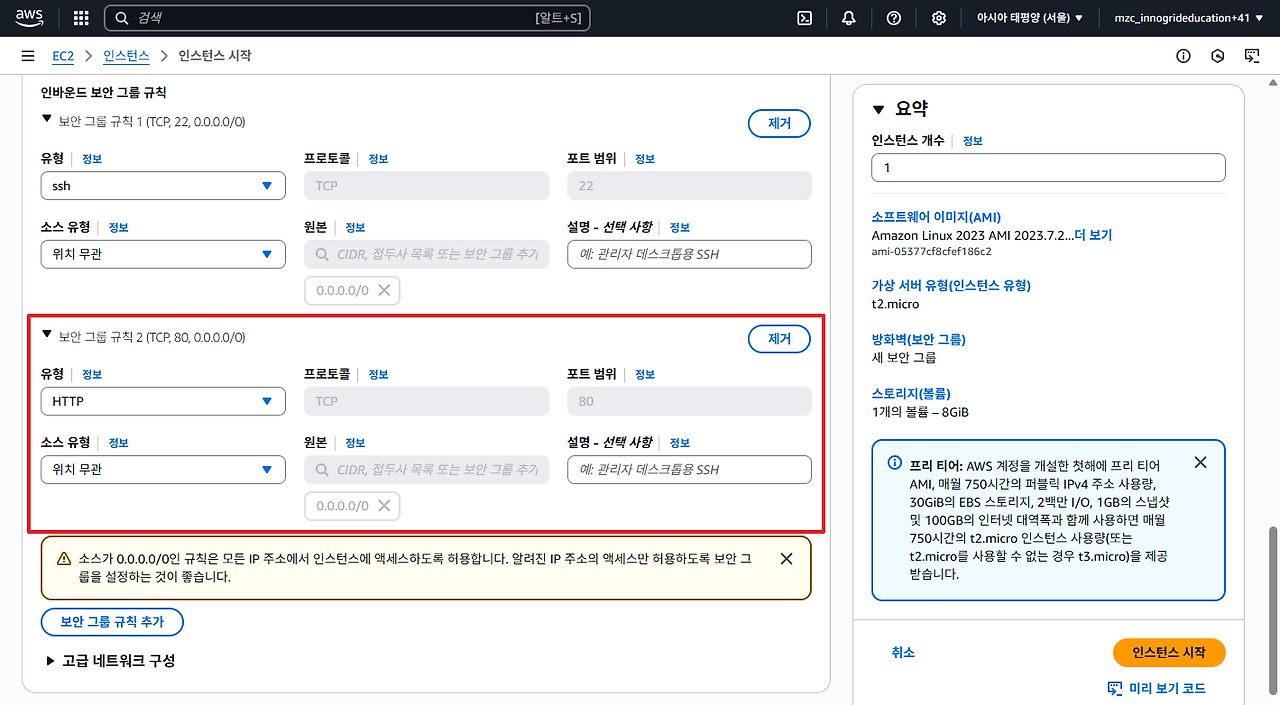Click the disabled TCP protocol field in rule 2
The width and height of the screenshot is (1280, 705).
click(x=426, y=401)
